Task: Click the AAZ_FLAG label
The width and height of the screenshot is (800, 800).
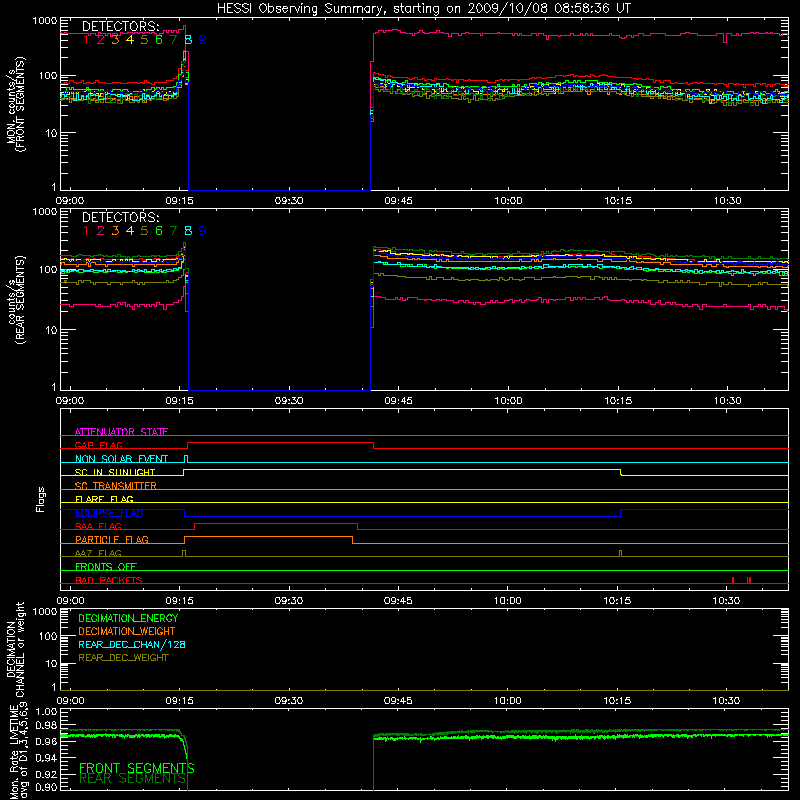Action: pos(98,553)
